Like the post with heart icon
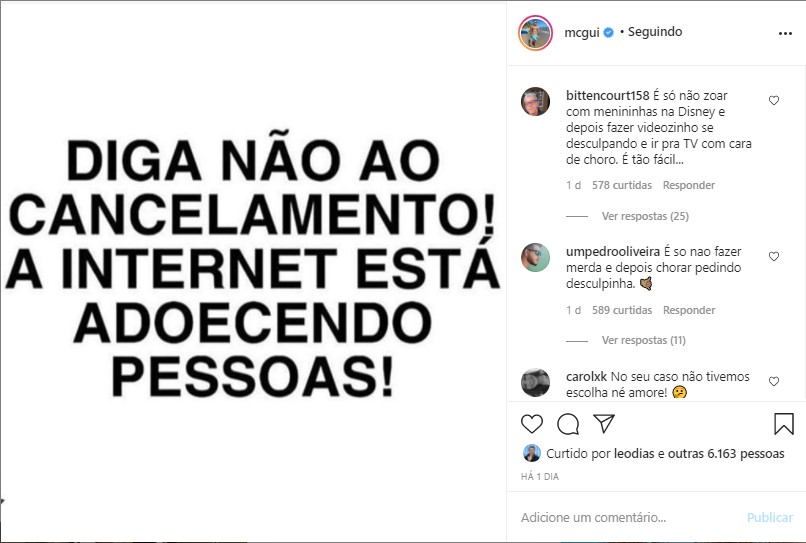Screen dimensions: 806x543 point(532,424)
